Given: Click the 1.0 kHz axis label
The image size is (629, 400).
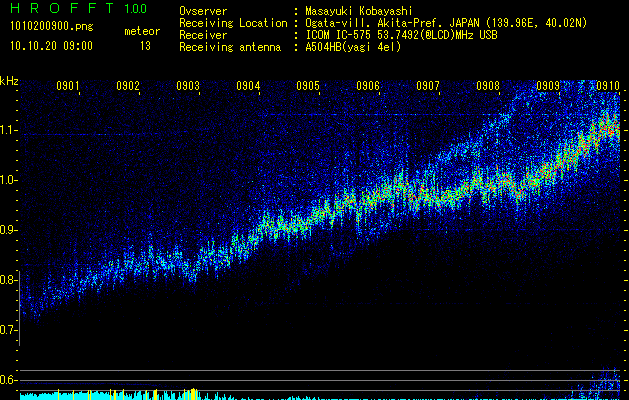Looking at the screenshot, I should click(x=9, y=180).
